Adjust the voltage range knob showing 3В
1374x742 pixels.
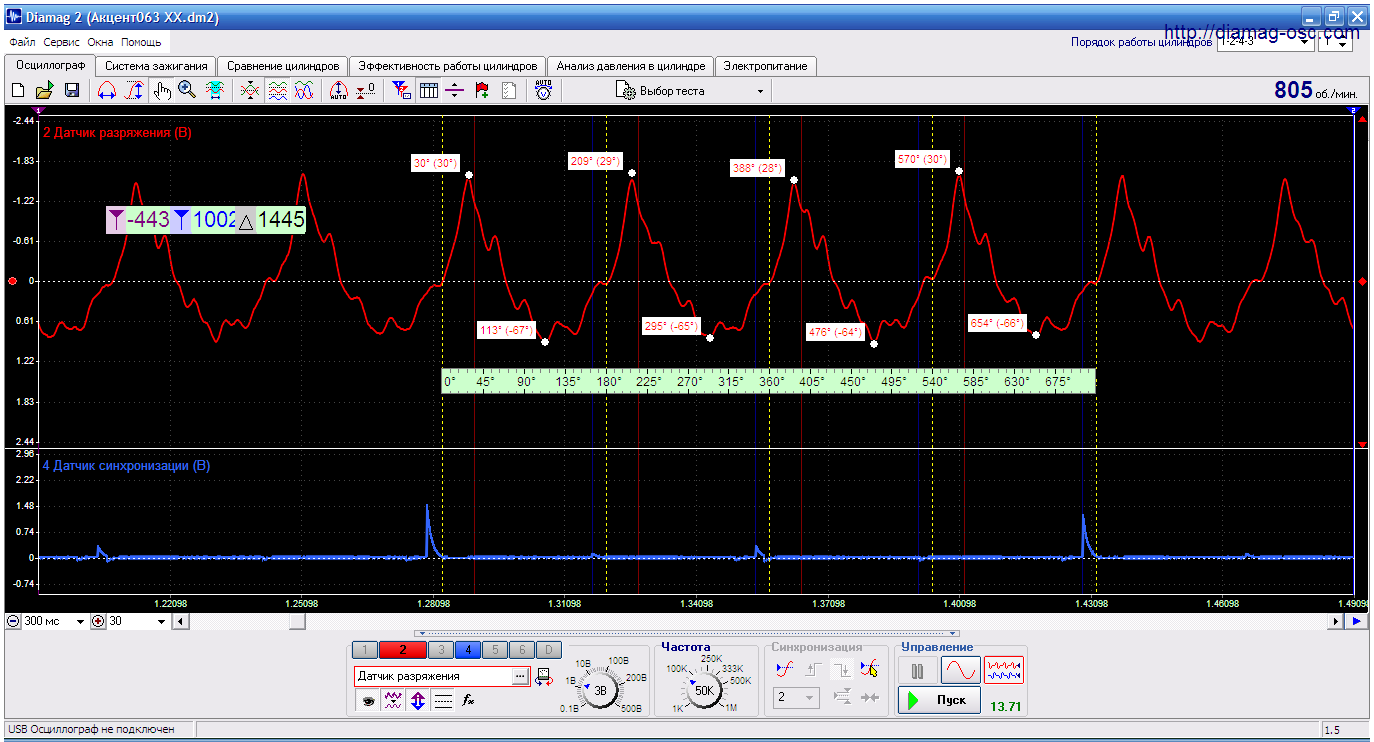click(600, 689)
